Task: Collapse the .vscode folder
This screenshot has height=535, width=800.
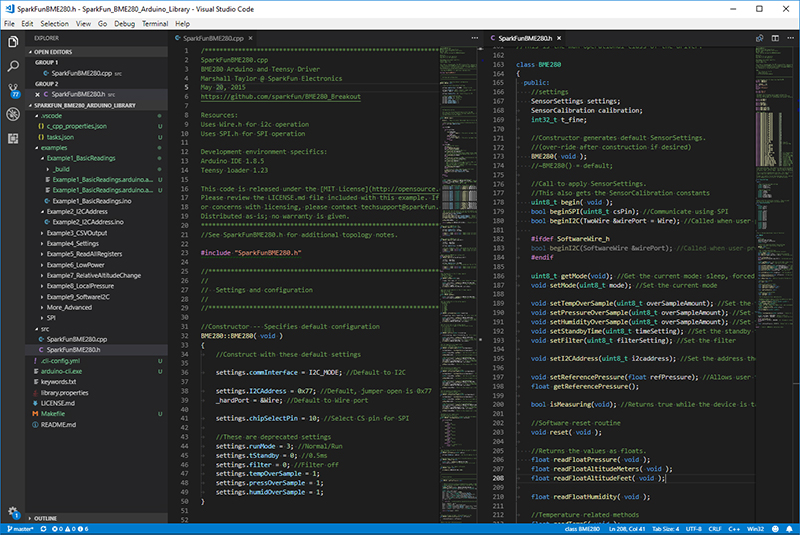Action: (48, 115)
